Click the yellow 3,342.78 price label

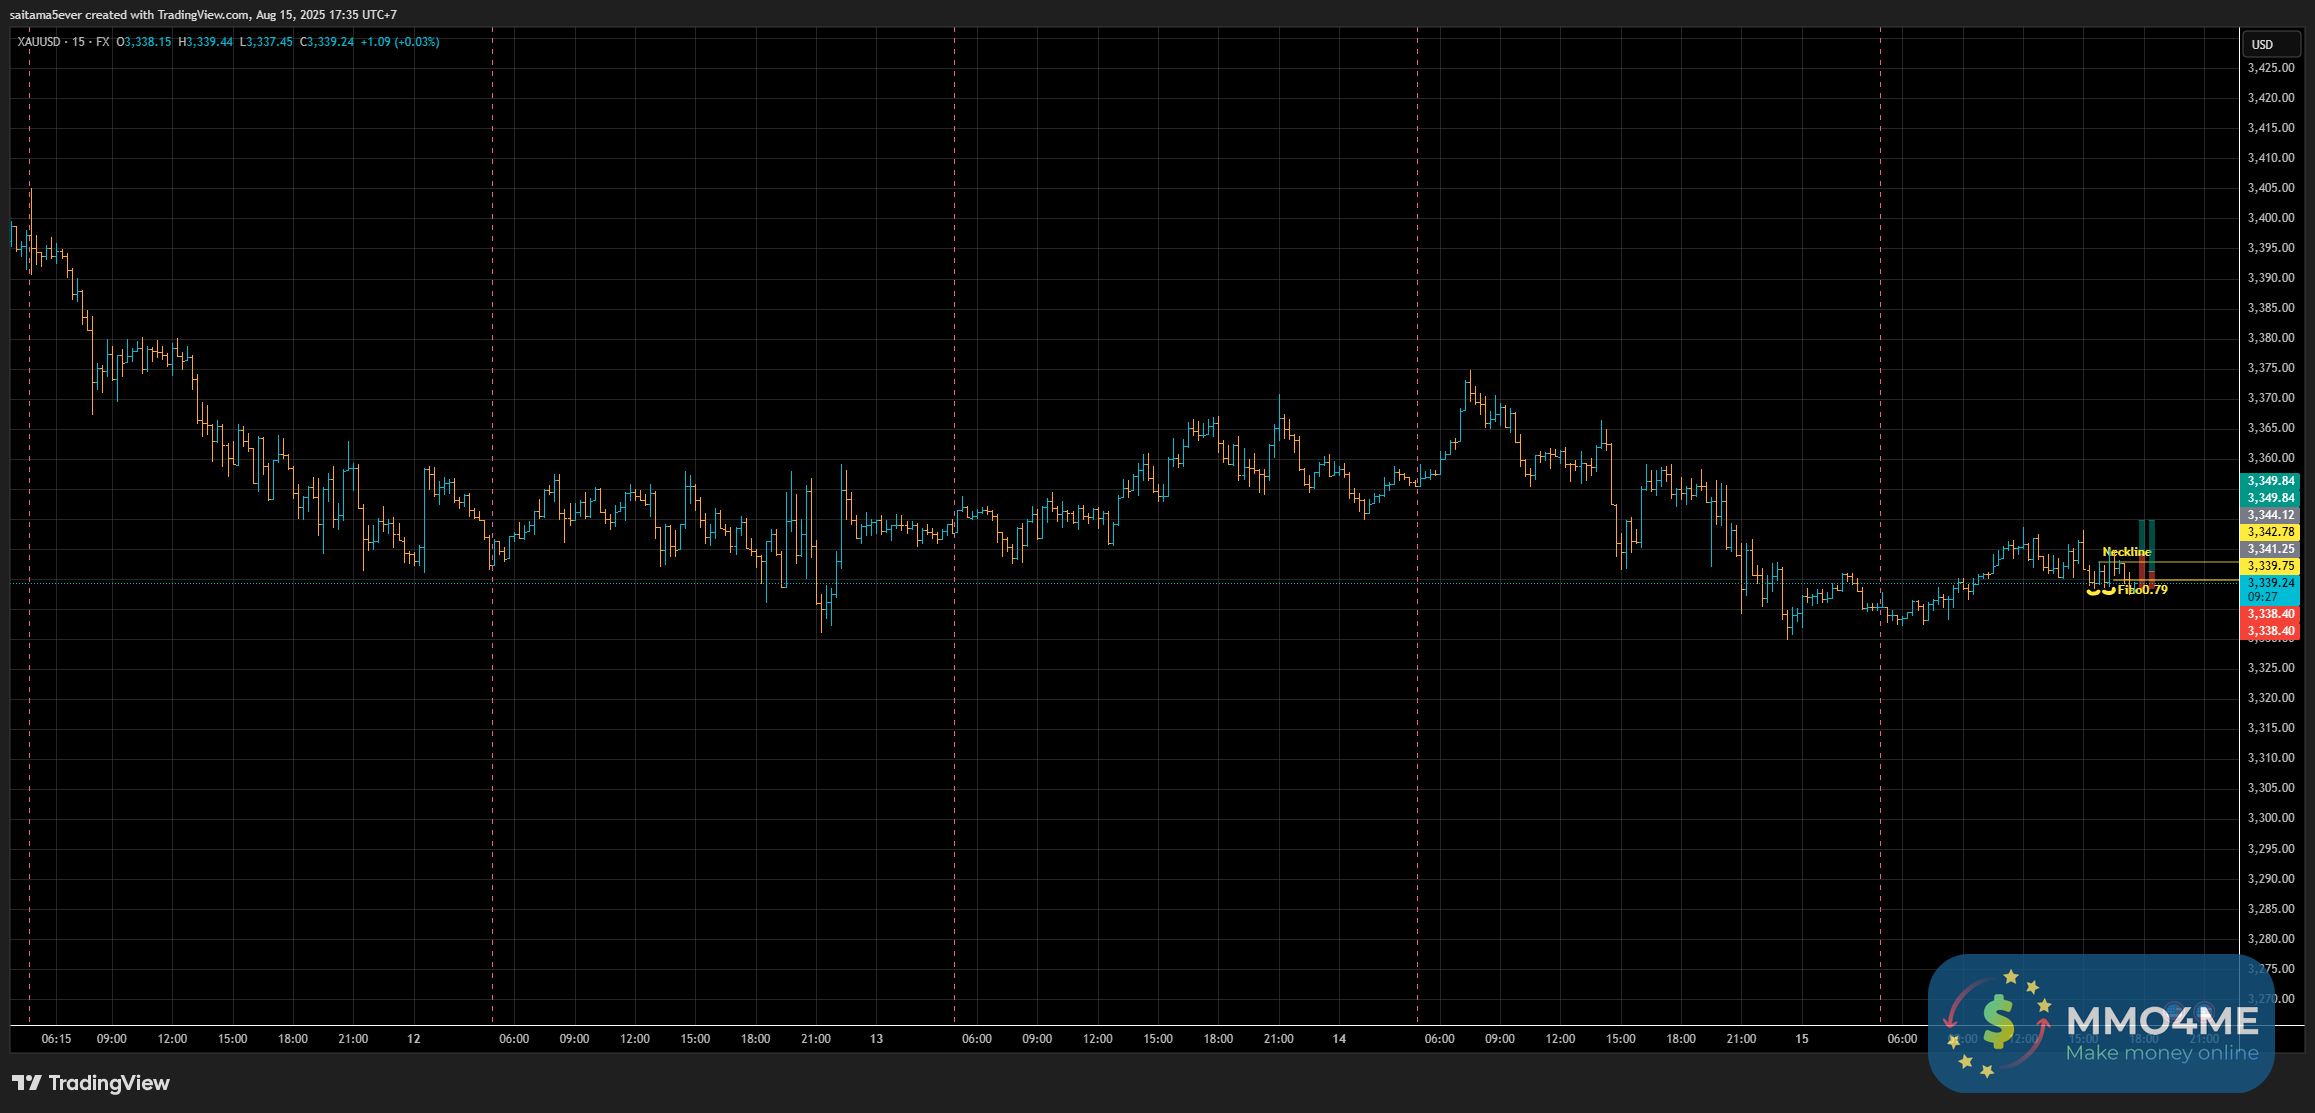(2270, 532)
